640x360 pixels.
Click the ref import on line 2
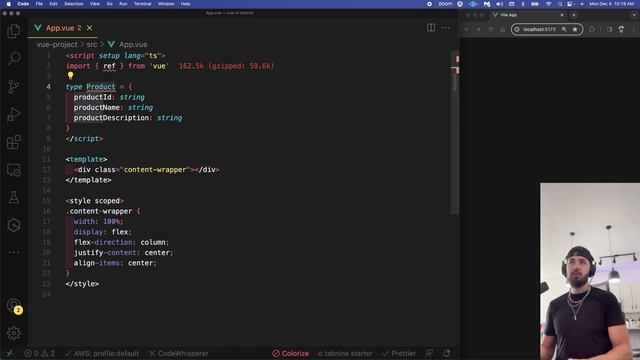coord(109,66)
